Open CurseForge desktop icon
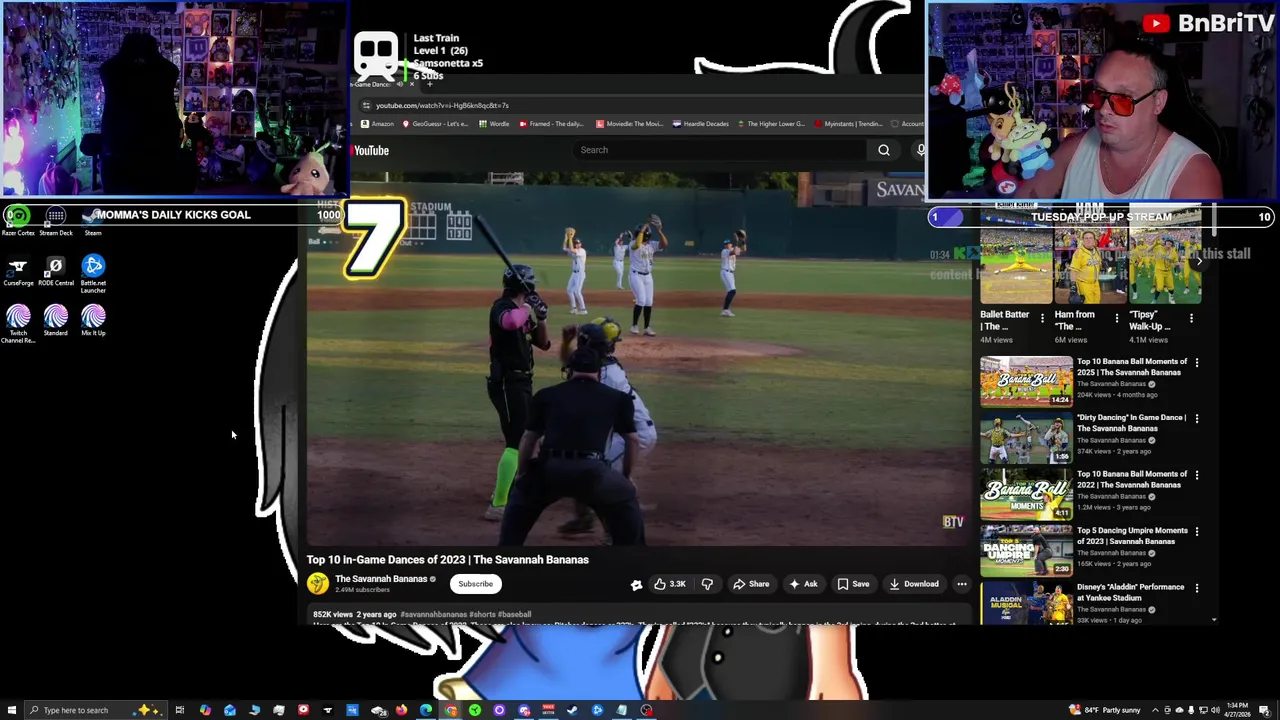 coord(18,271)
